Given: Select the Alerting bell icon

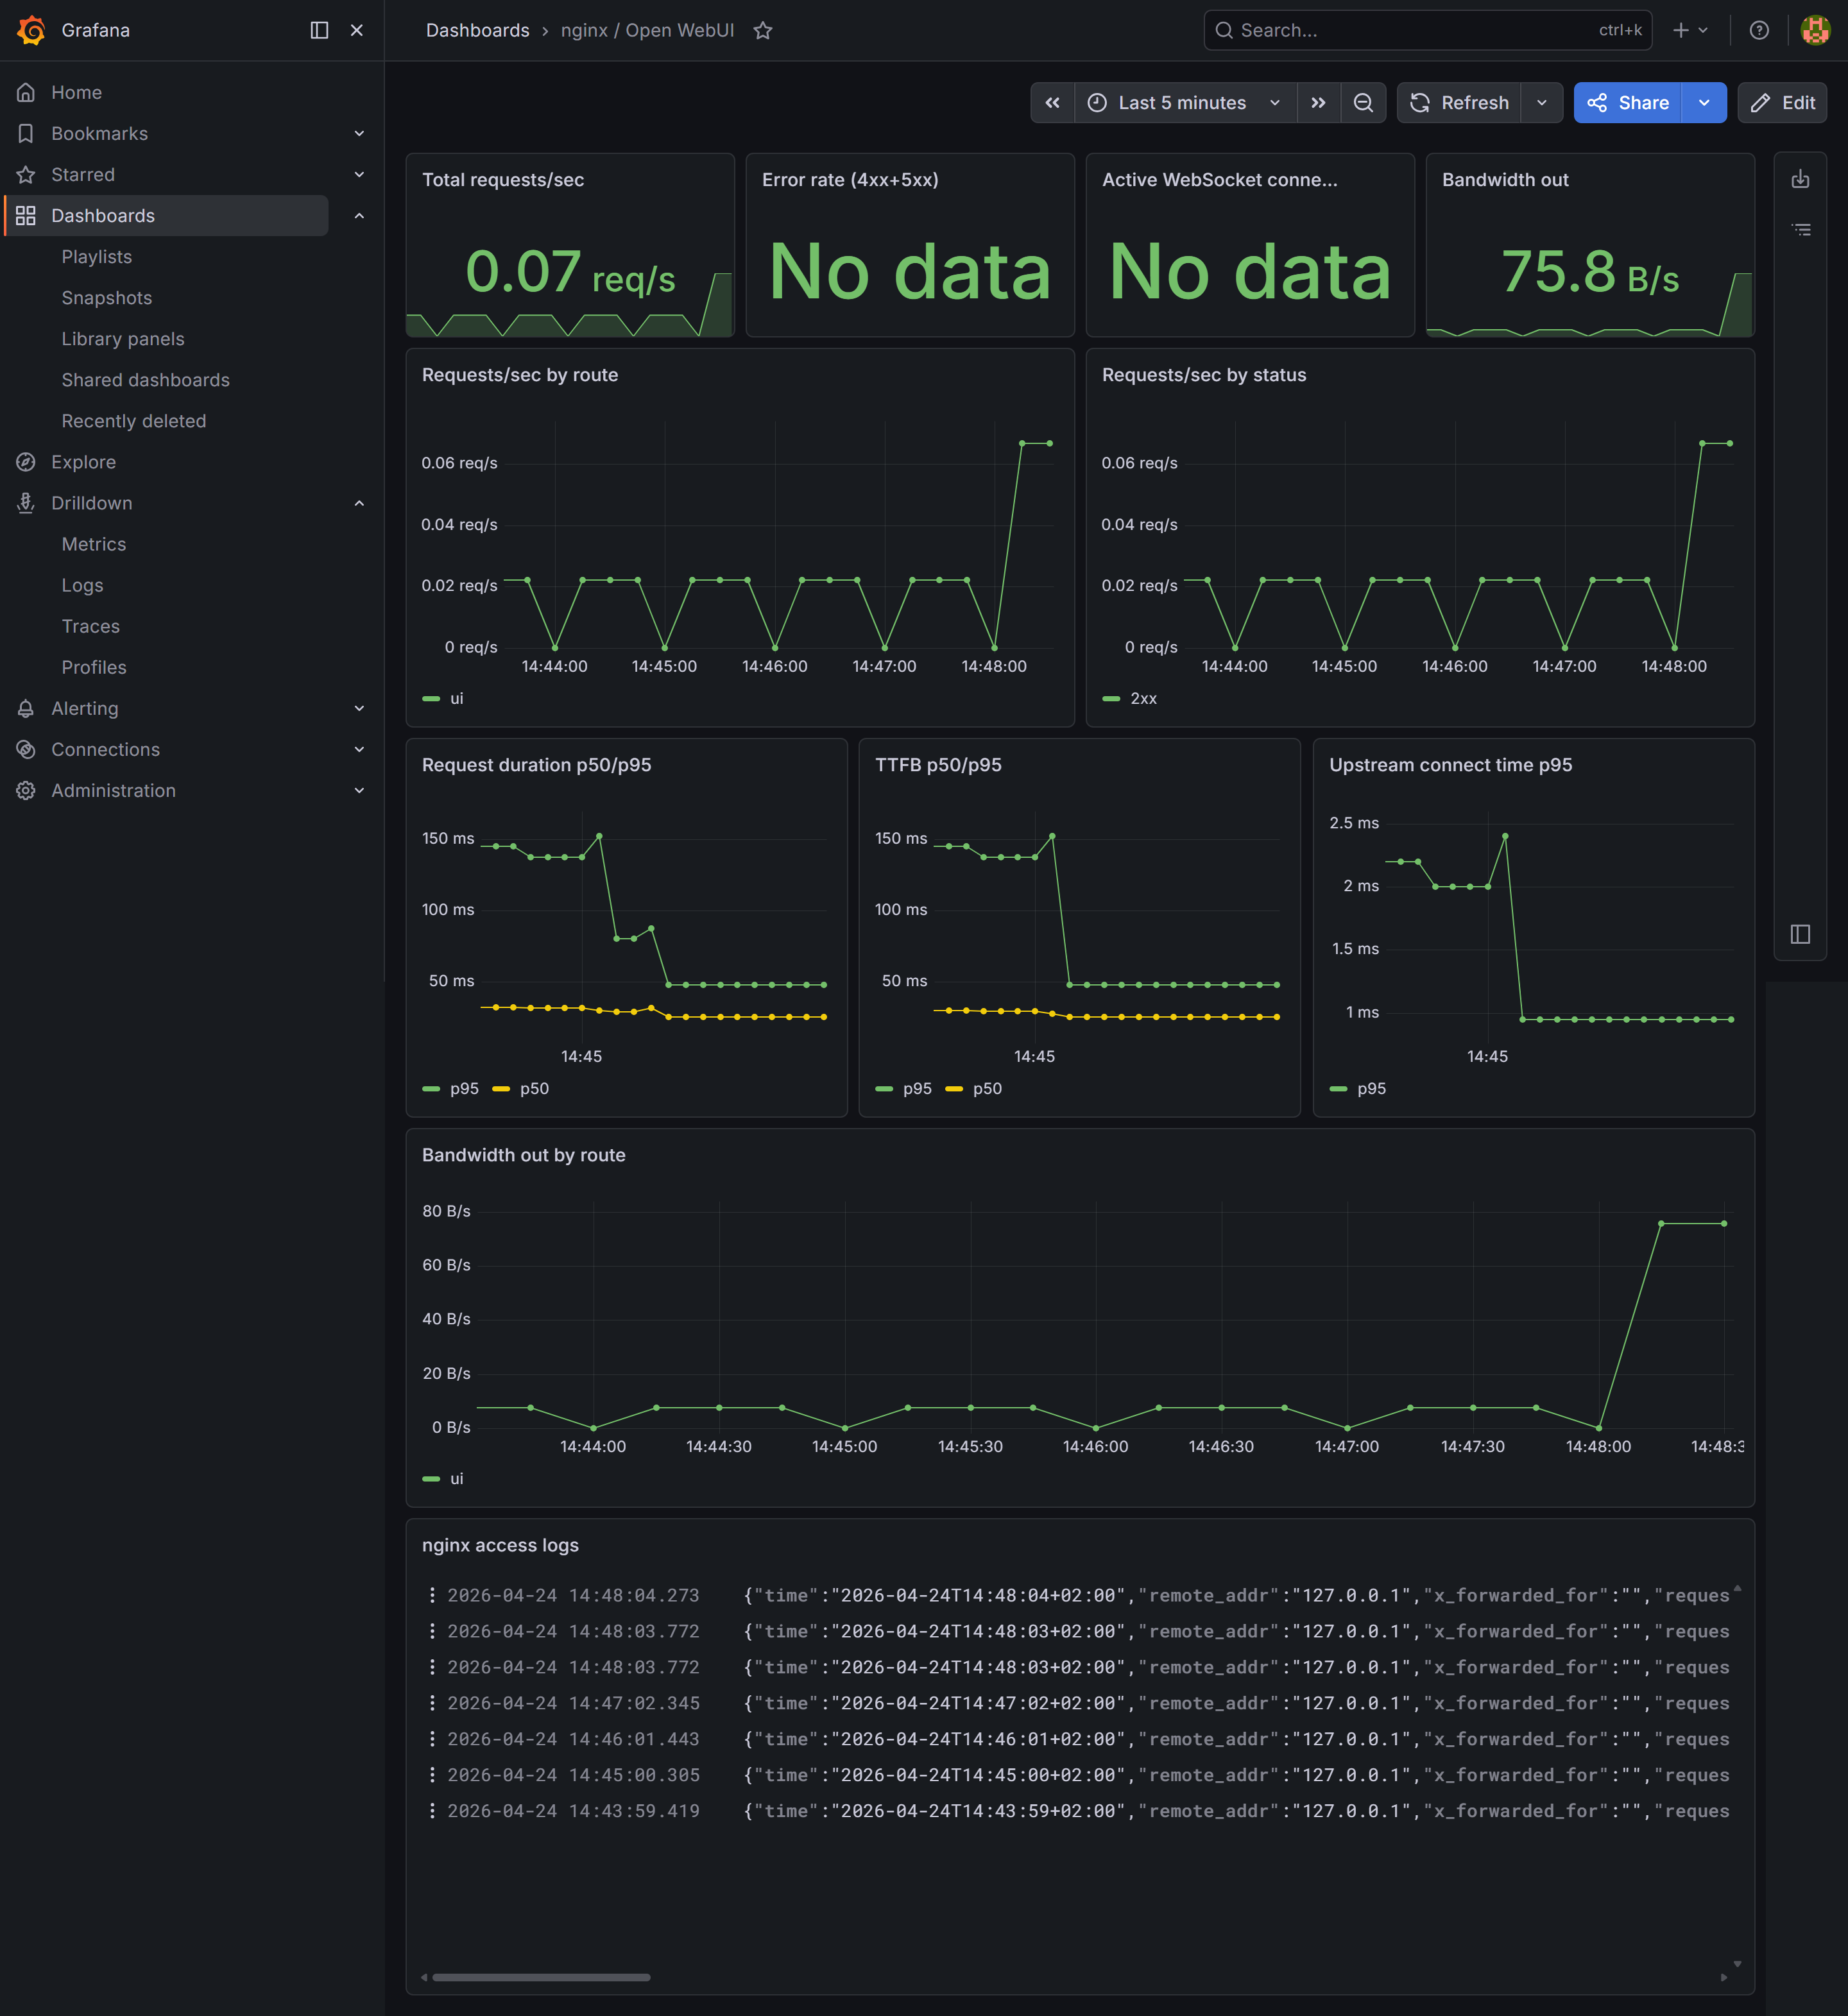Looking at the screenshot, I should tap(25, 708).
